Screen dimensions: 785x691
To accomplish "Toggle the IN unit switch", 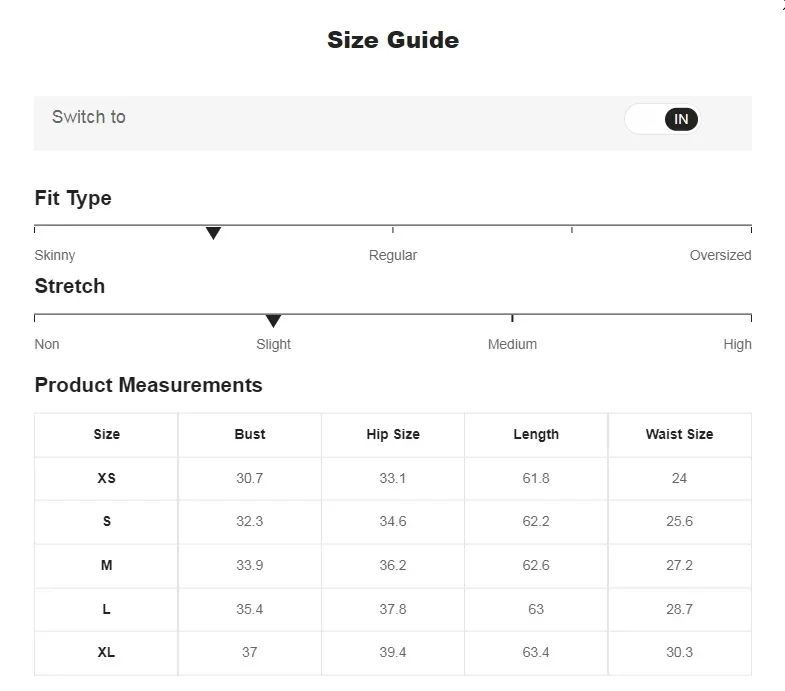I will [663, 119].
